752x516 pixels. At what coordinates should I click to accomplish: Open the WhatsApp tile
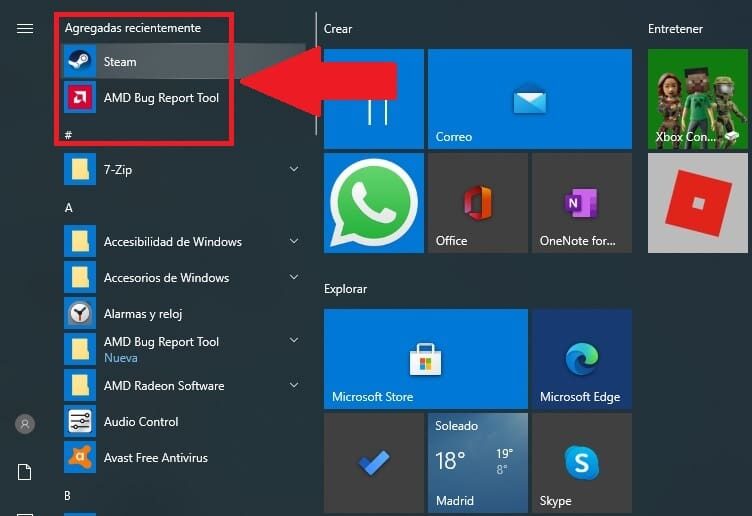pyautogui.click(x=374, y=203)
